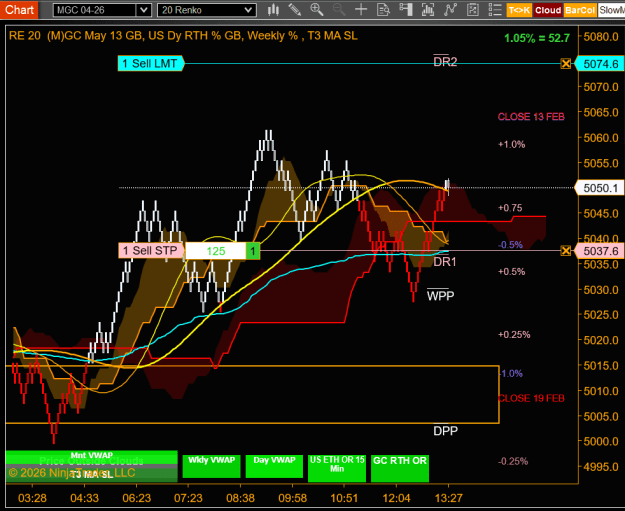Select the Chart tab

click(x=19, y=10)
